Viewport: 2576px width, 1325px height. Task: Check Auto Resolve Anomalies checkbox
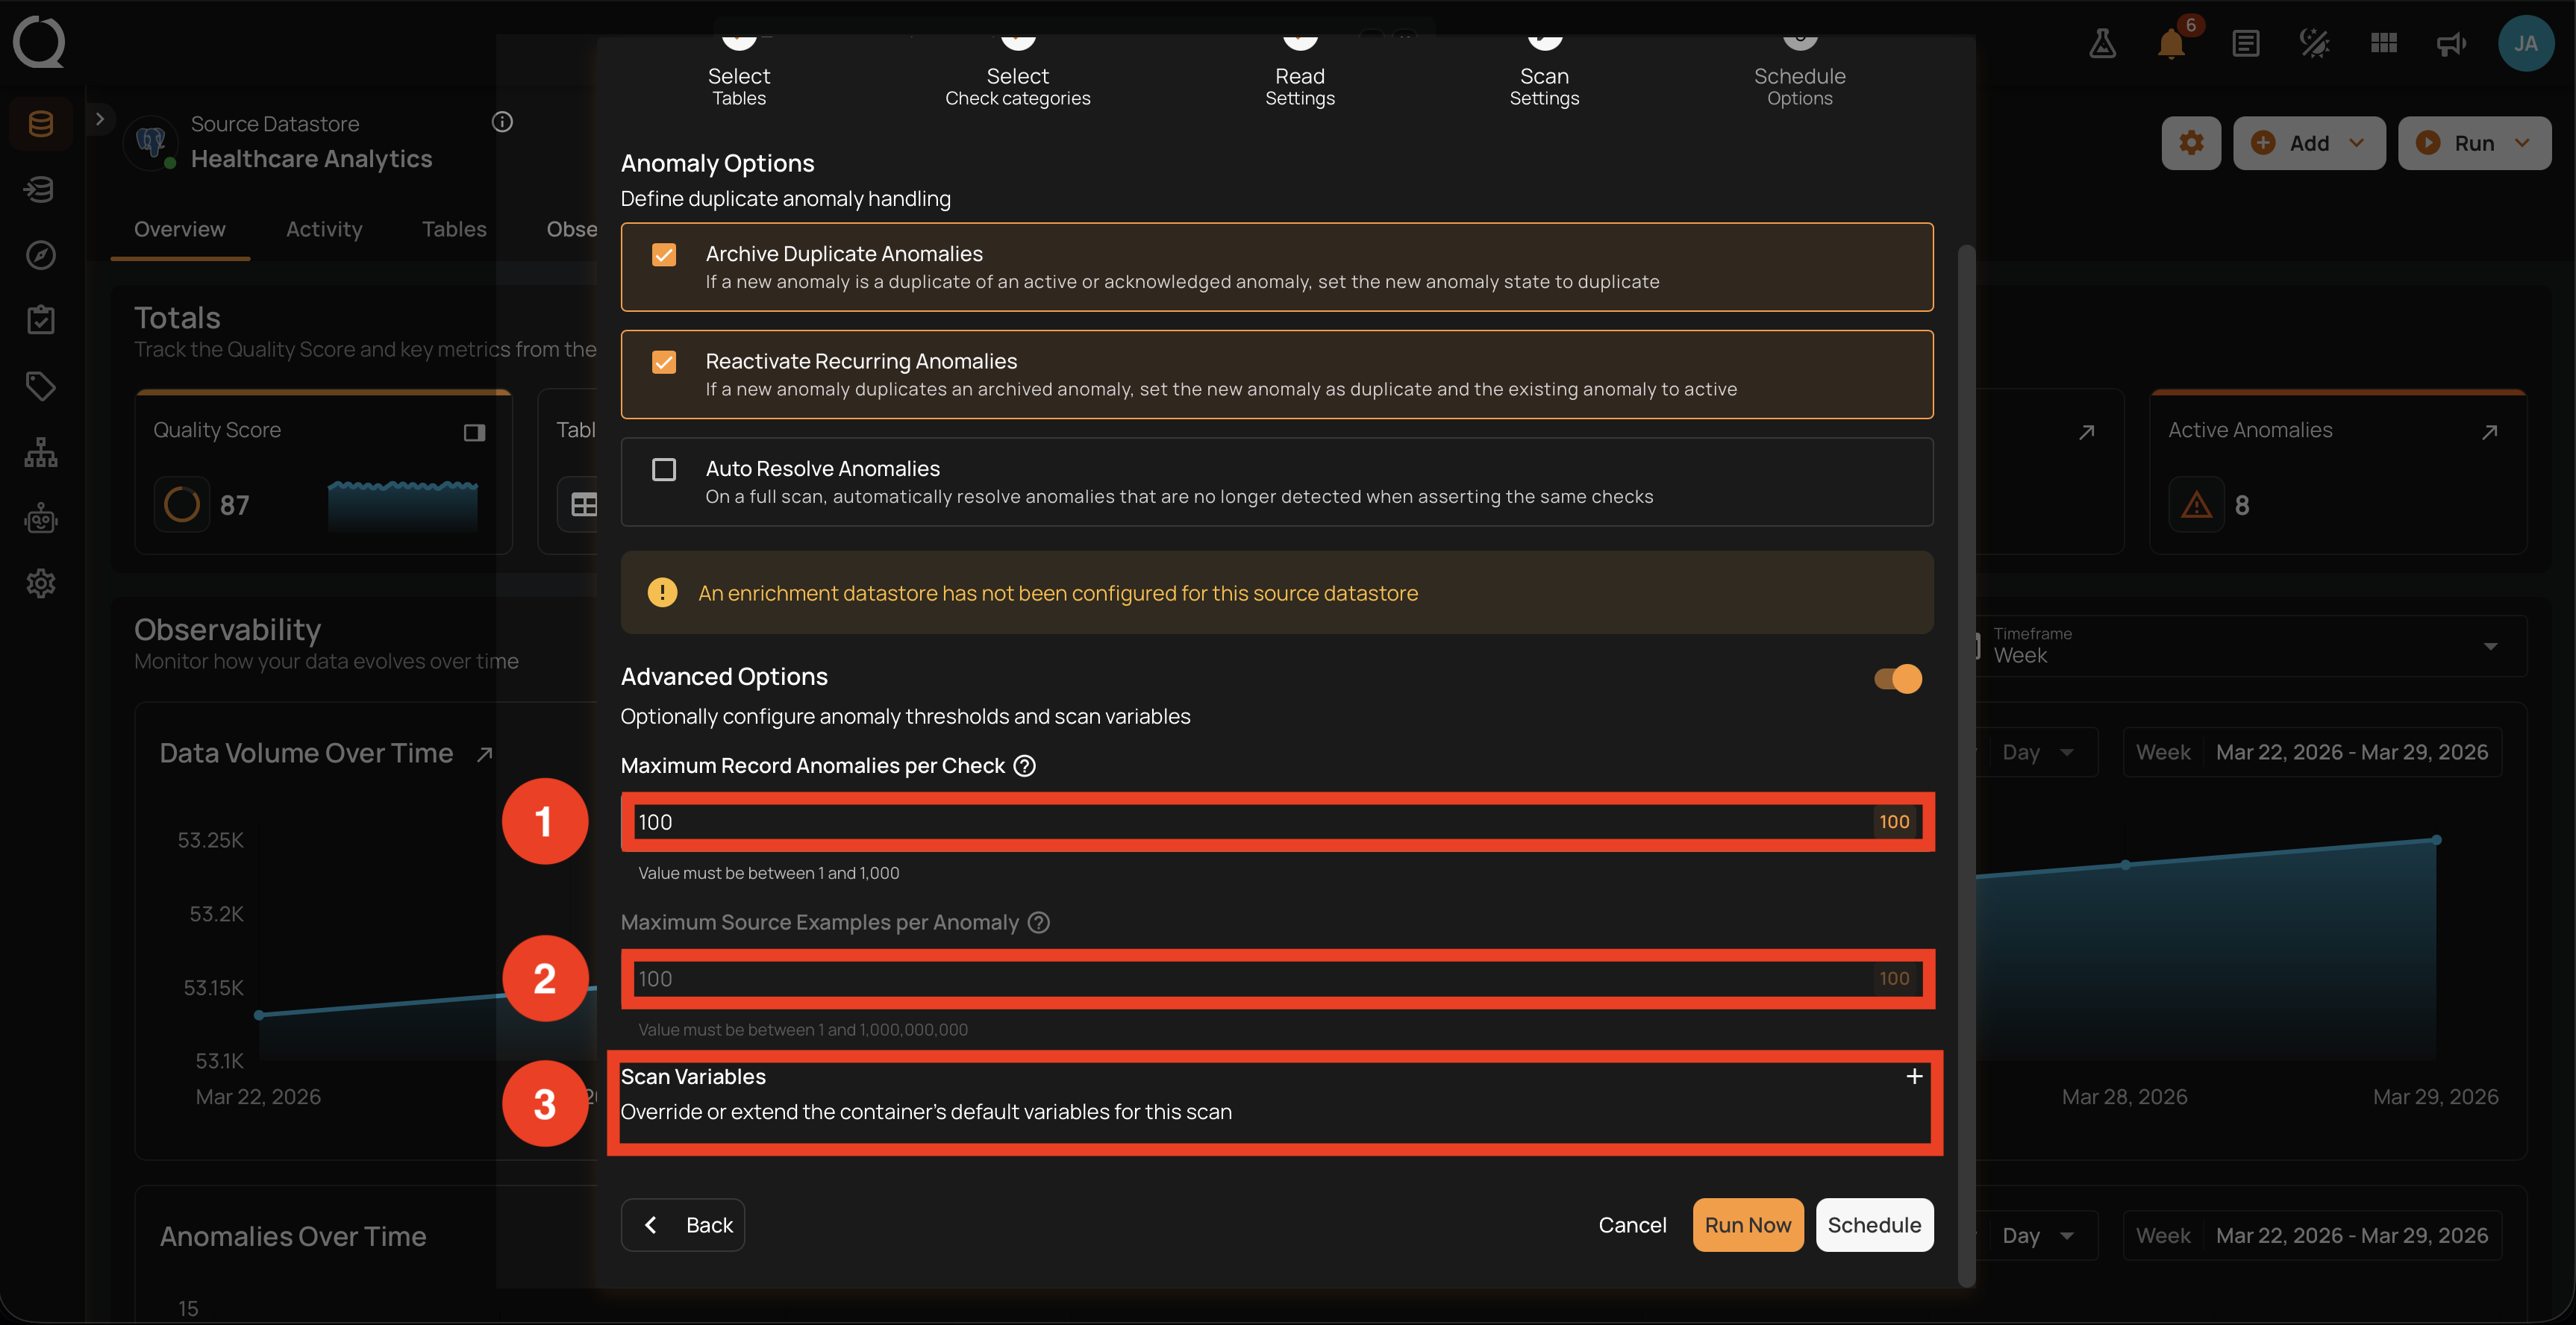point(664,470)
